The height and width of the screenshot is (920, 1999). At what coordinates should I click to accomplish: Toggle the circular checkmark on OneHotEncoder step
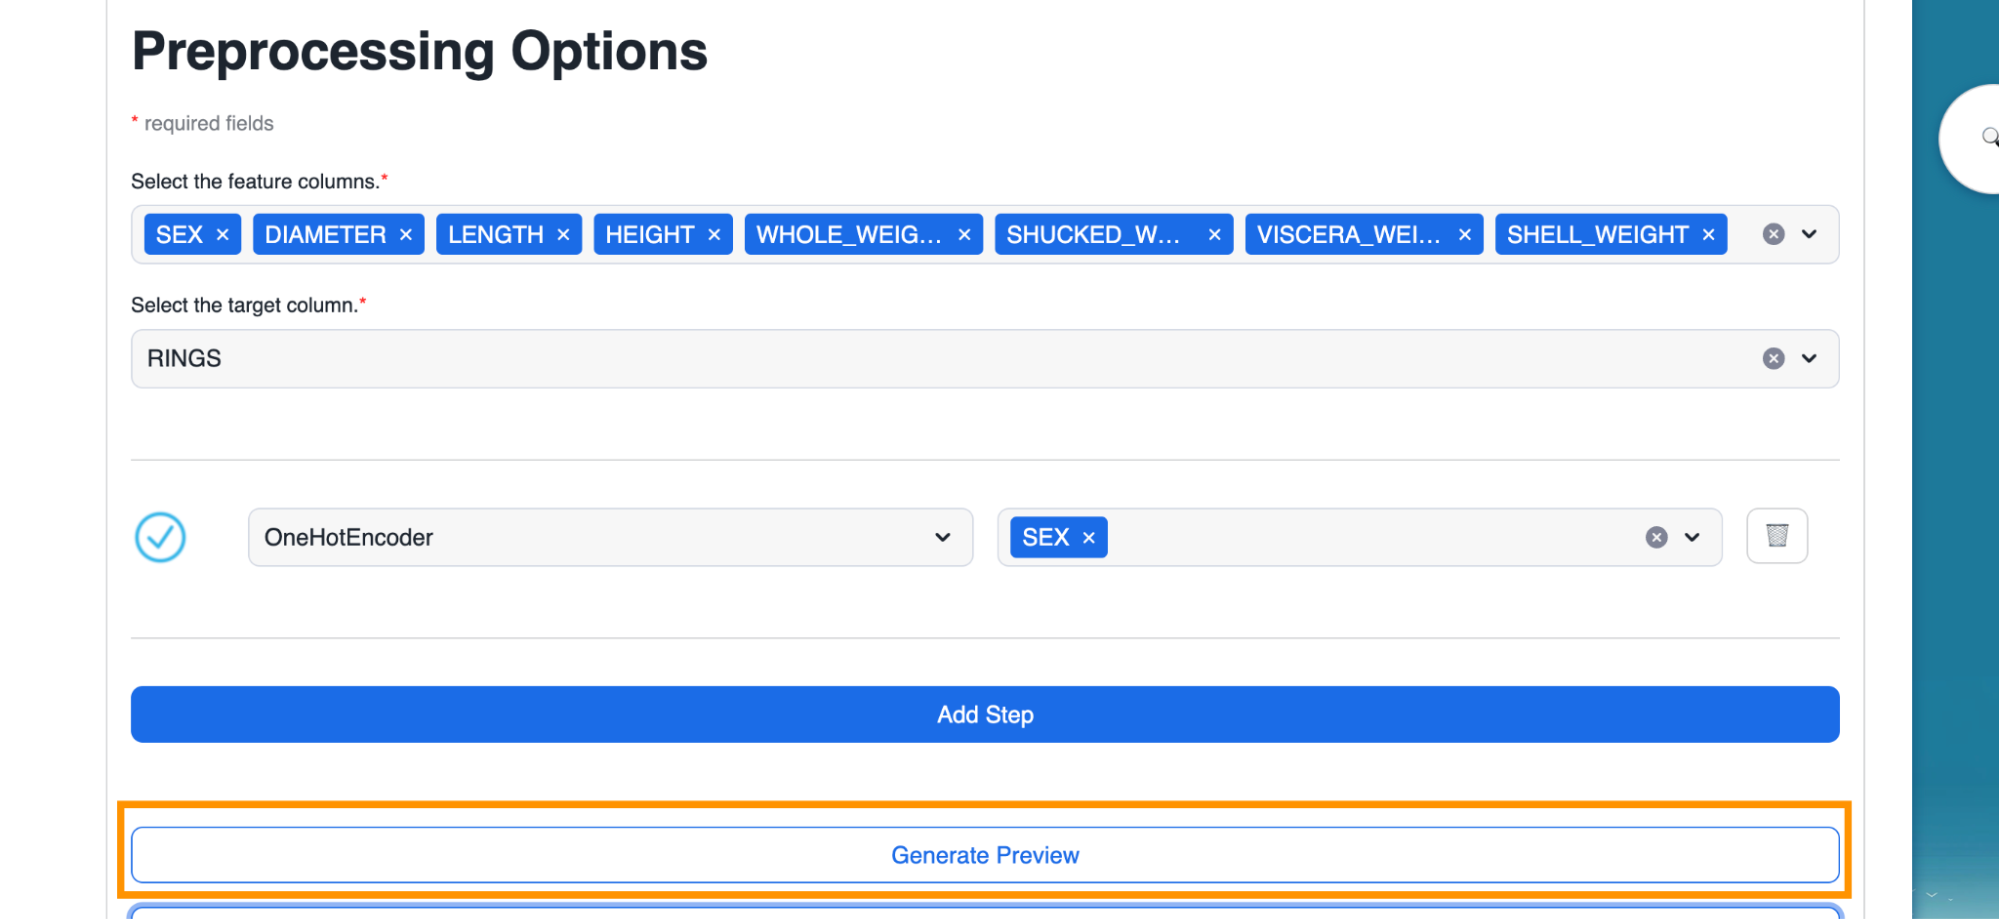(x=160, y=537)
